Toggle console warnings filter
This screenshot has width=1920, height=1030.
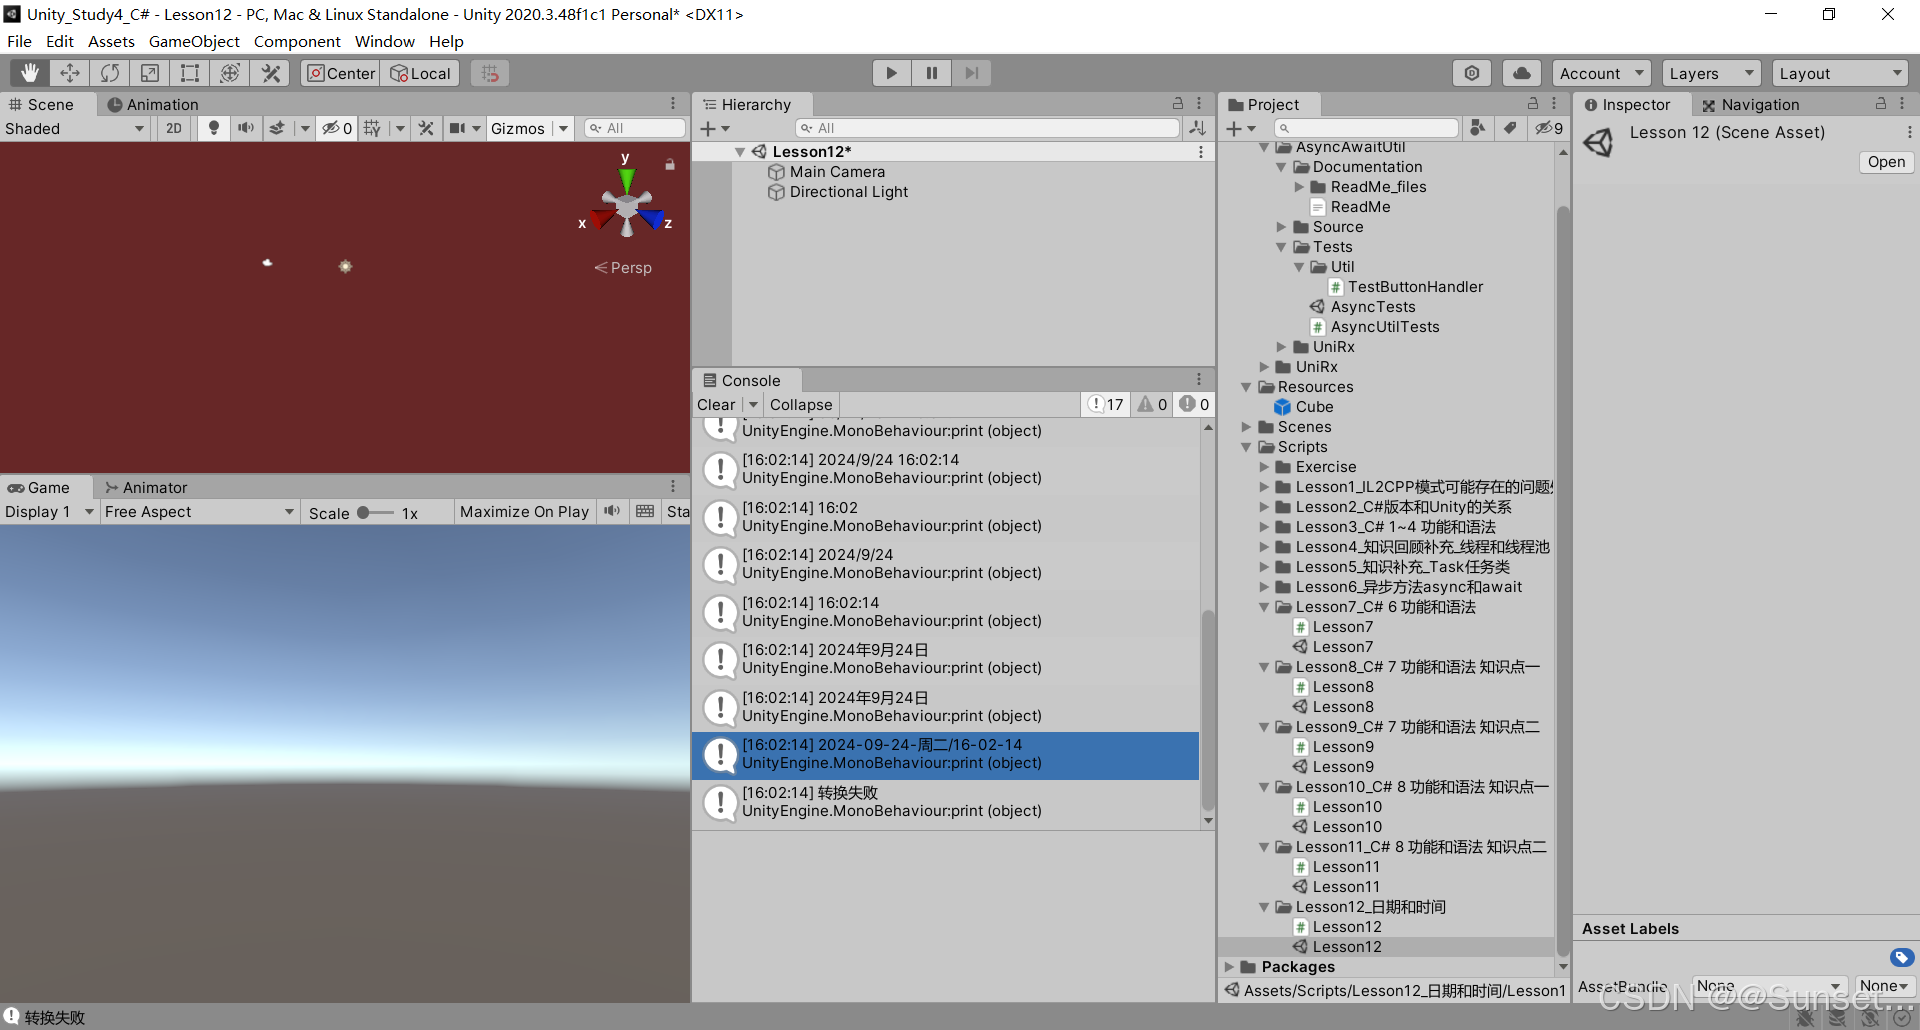1152,404
